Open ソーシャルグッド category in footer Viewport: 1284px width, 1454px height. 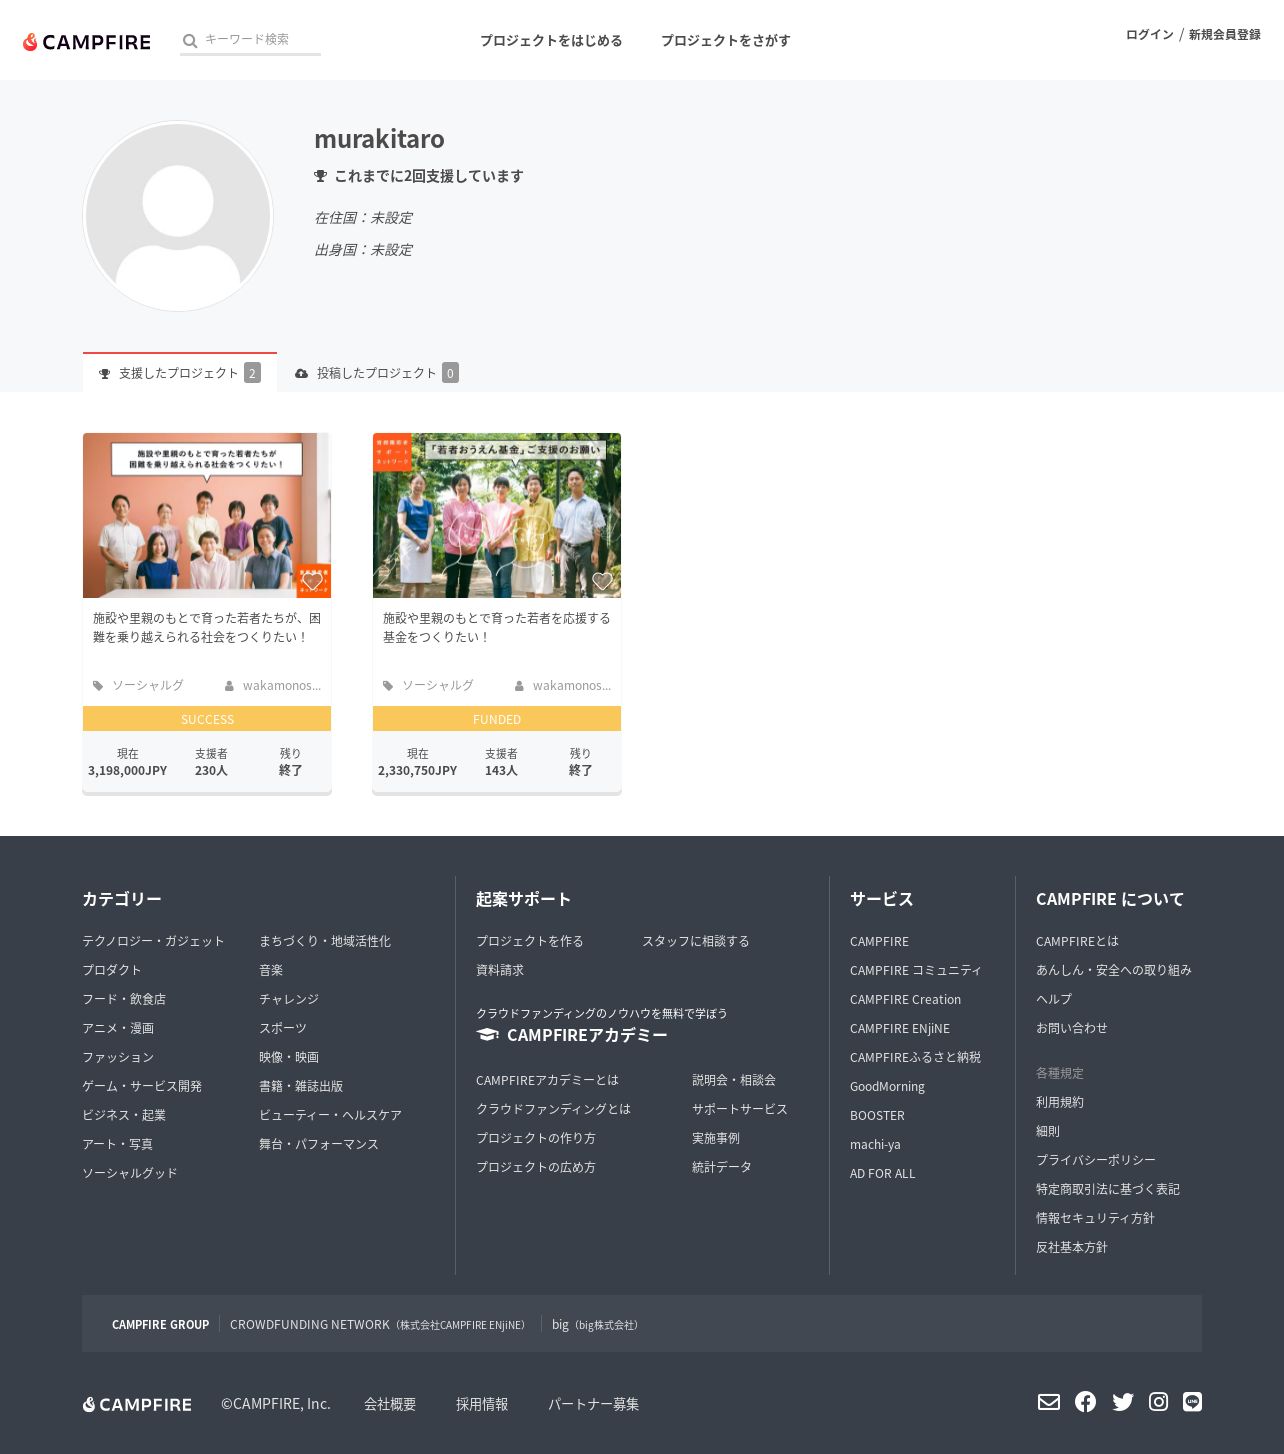pyautogui.click(x=130, y=1173)
